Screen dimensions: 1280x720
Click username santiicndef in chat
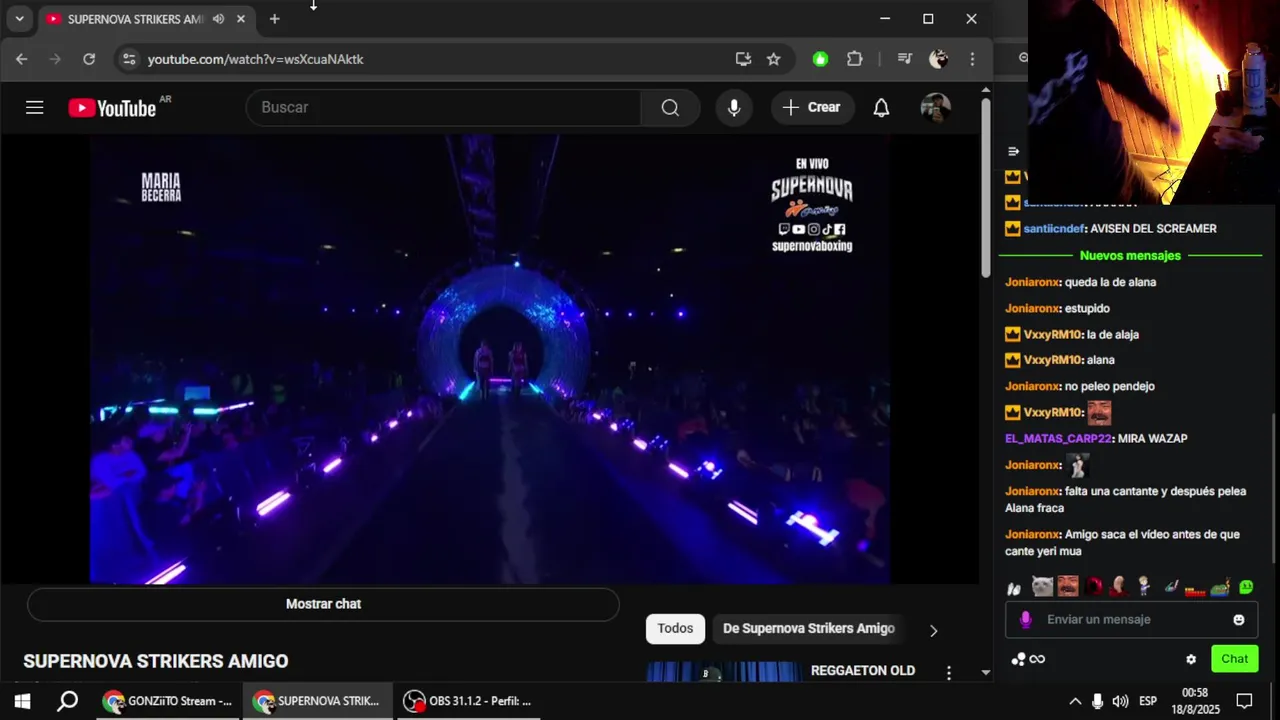pos(1054,228)
